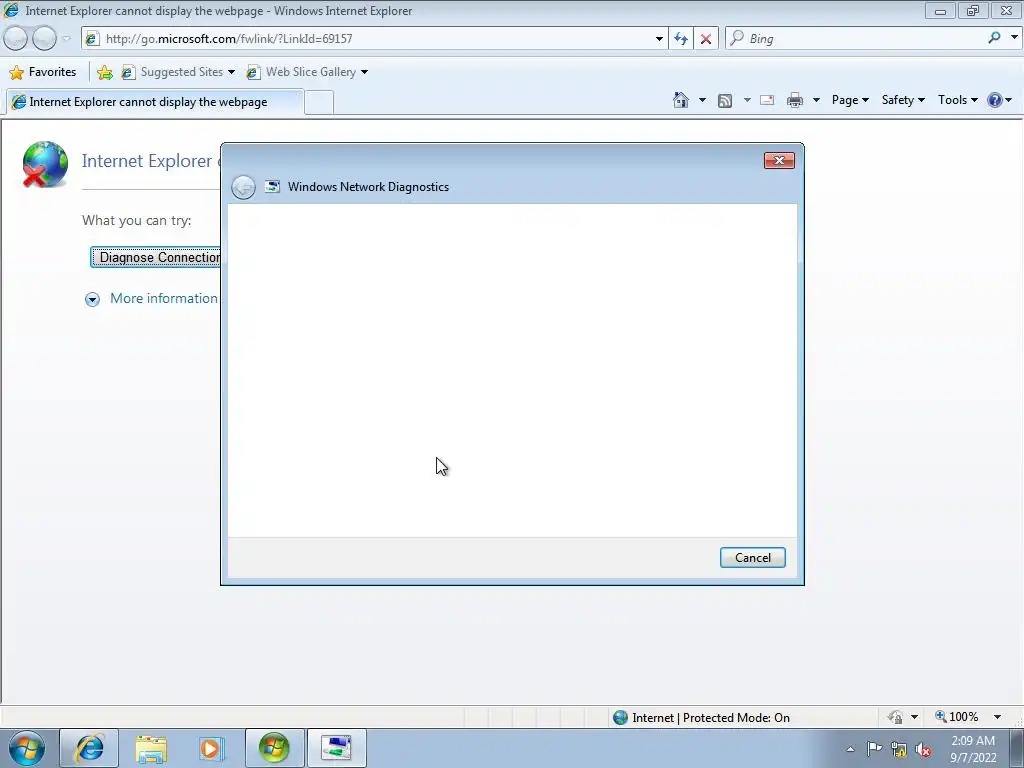Viewport: 1024px width, 768px height.
Task: Show hidden tray icons arrow
Action: click(x=850, y=749)
